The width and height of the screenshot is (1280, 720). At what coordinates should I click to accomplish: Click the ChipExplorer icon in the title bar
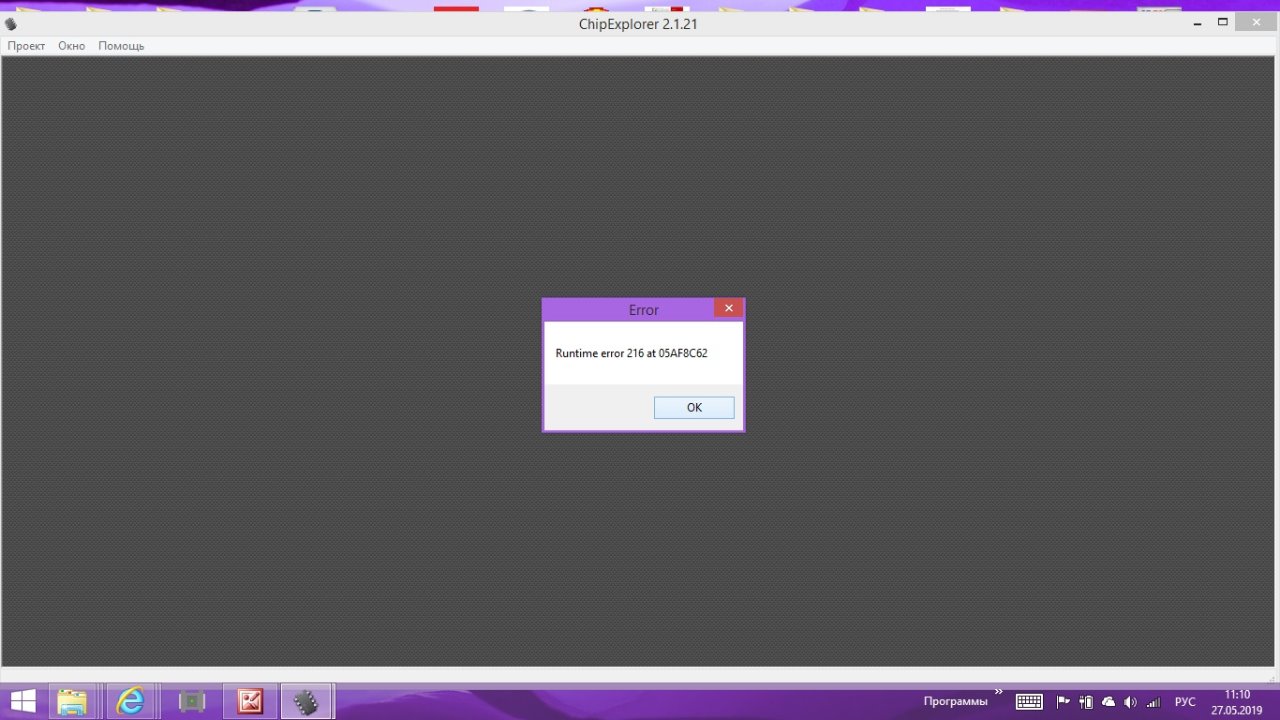click(11, 24)
